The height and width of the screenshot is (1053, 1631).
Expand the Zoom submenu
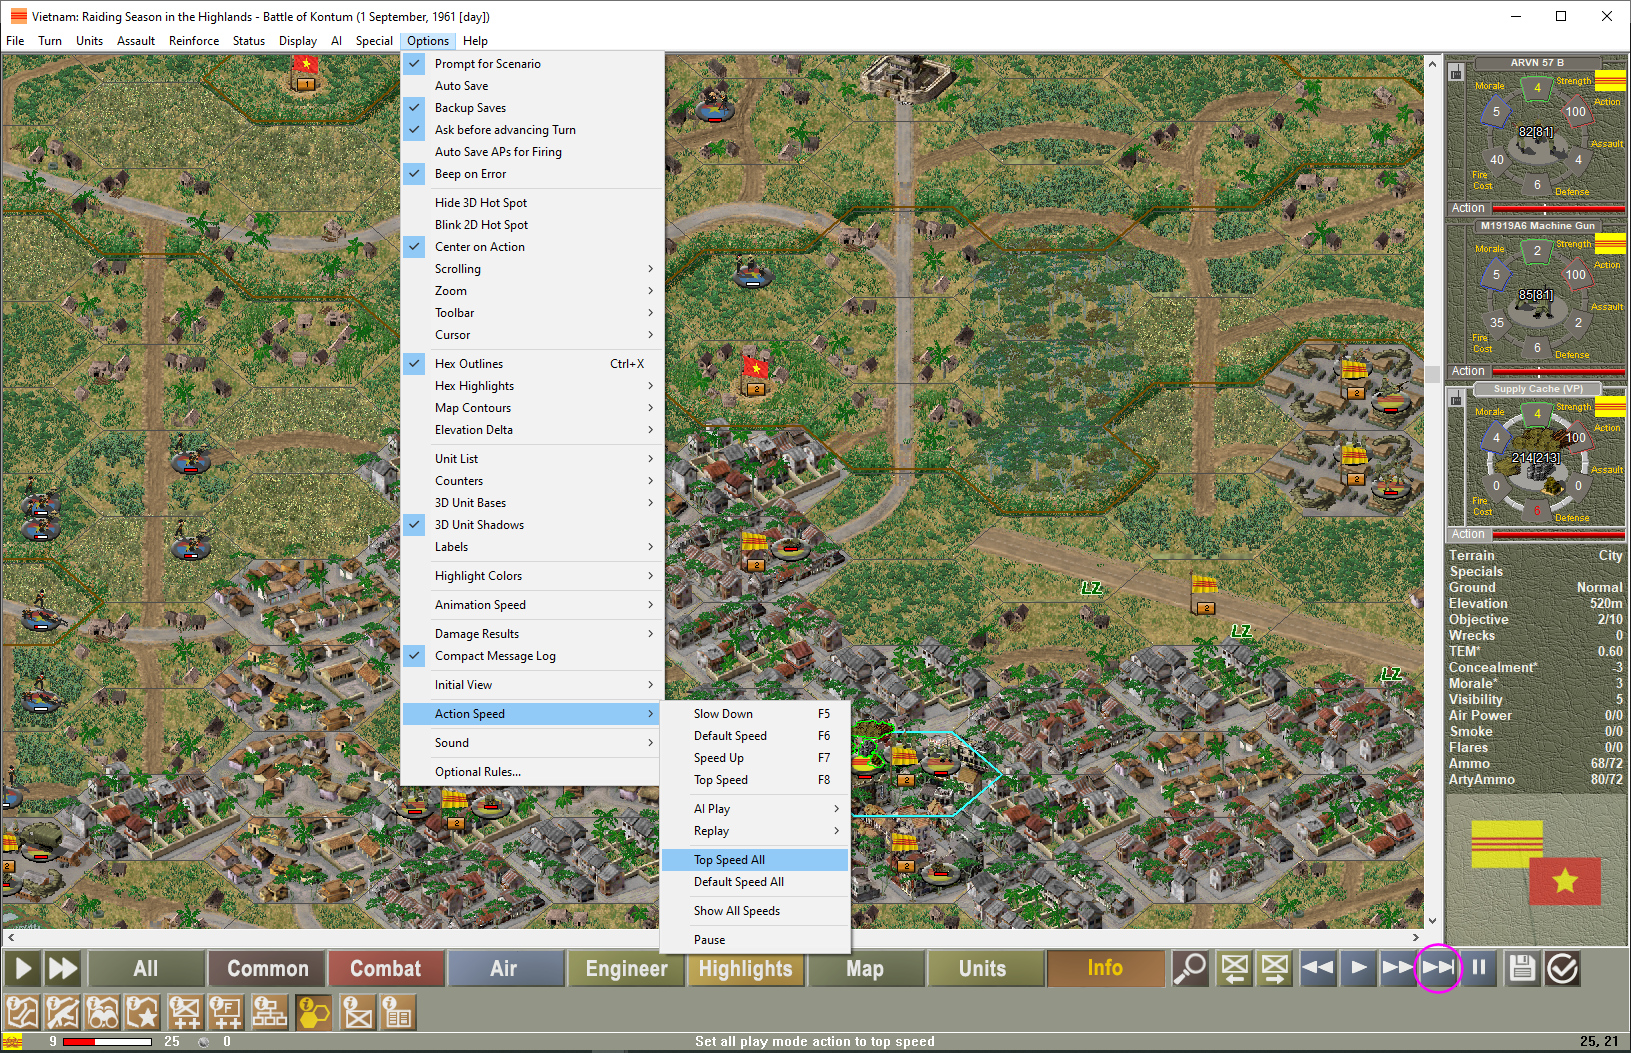coord(532,291)
